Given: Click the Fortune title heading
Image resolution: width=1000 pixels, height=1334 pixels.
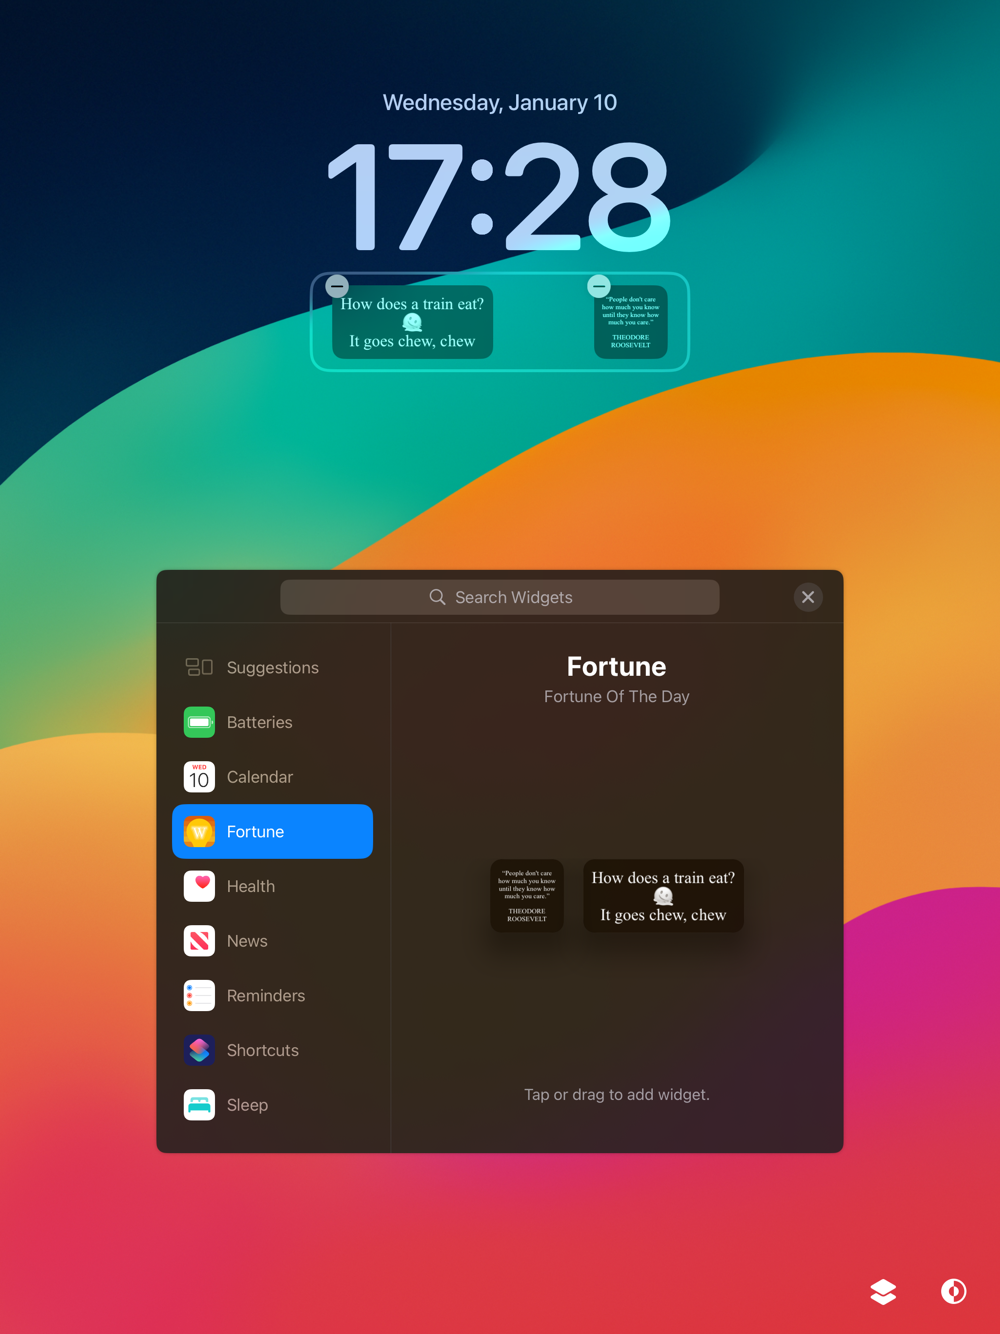Looking at the screenshot, I should 617,666.
